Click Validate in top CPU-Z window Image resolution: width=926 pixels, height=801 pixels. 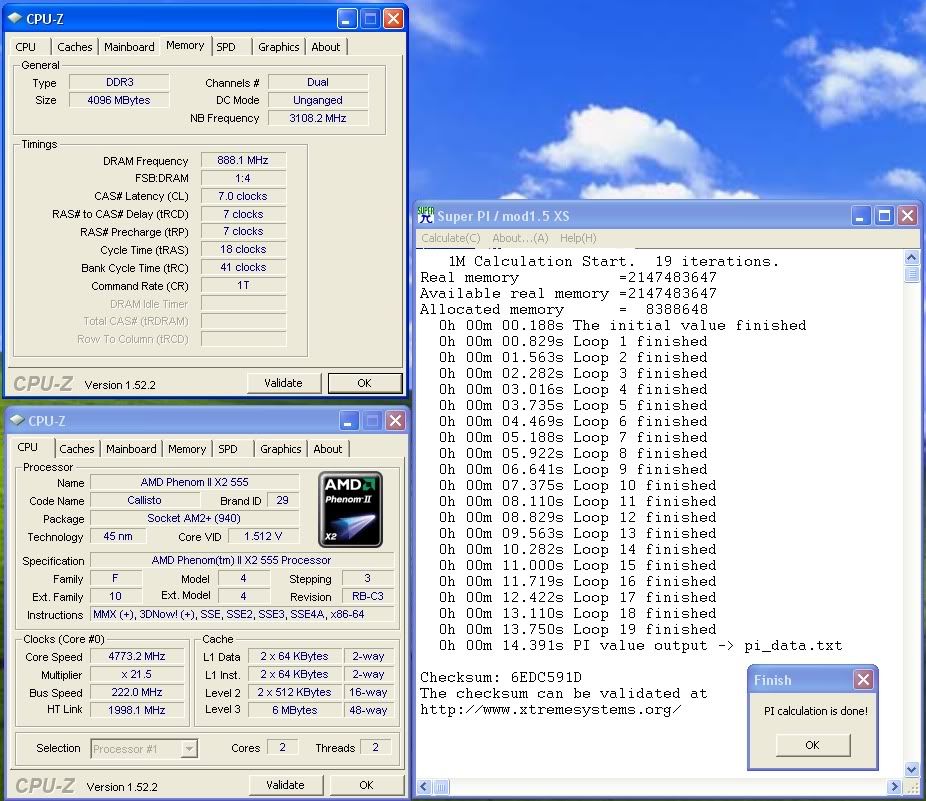tap(283, 383)
